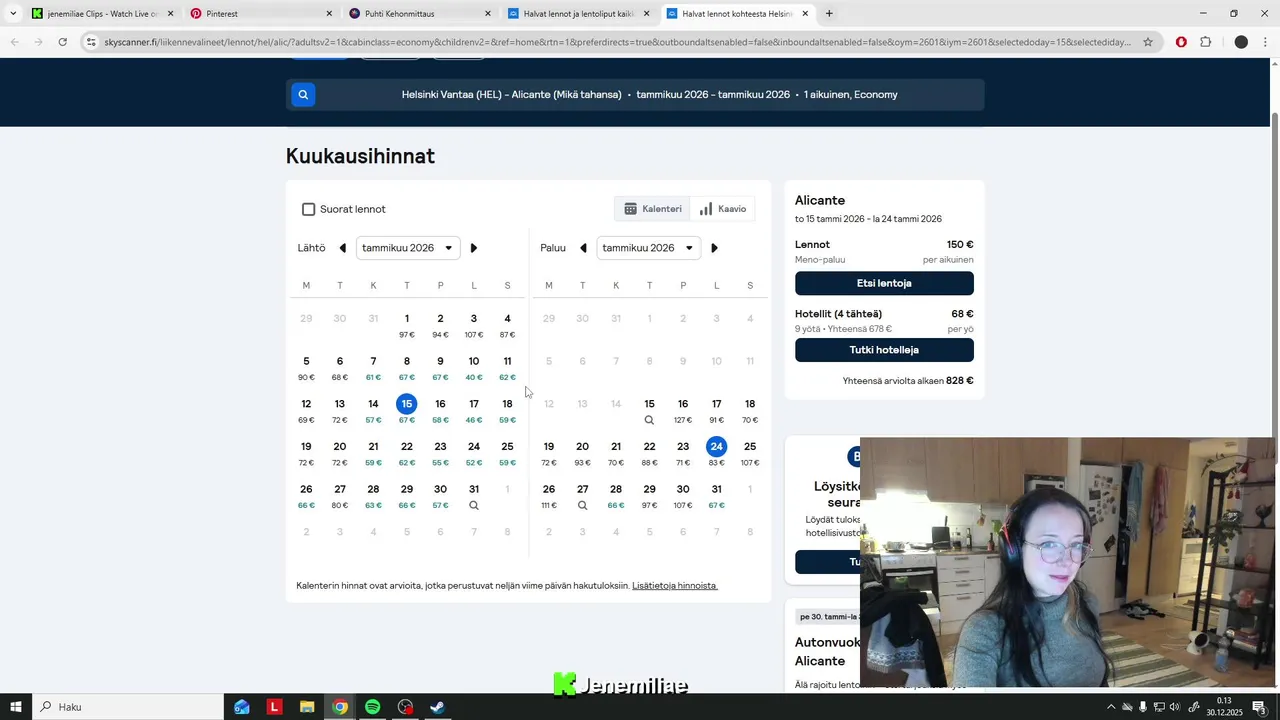Select departure date 27 at 80 €
This screenshot has height=720, width=1280.
(x=340, y=496)
